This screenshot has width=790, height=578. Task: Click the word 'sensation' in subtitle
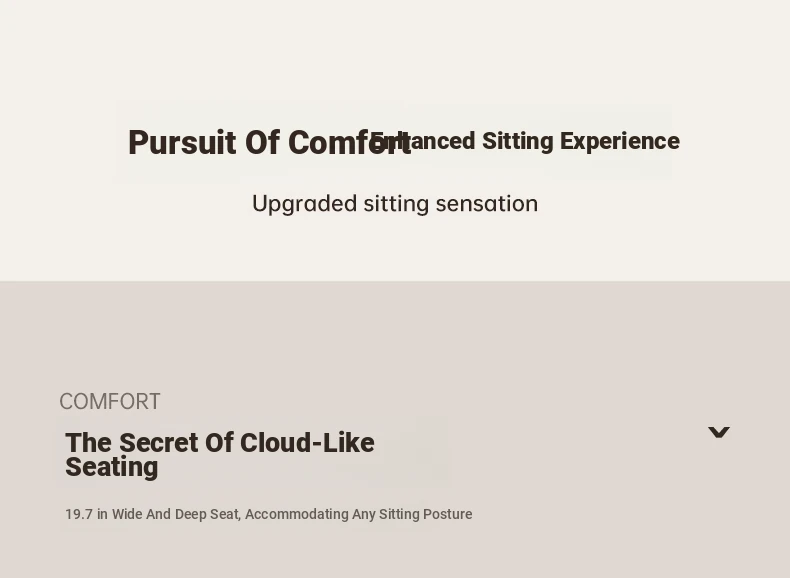(487, 204)
